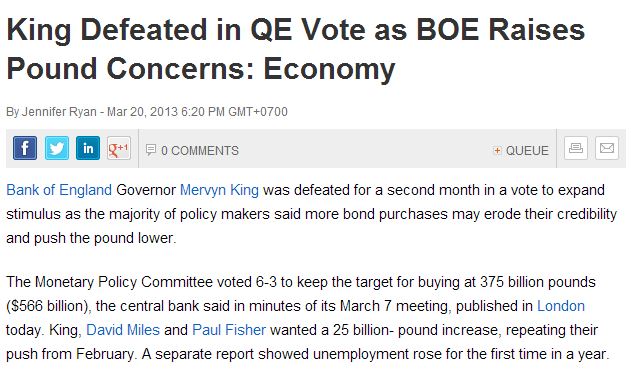
Task: Share the article on Twitter
Action: pyautogui.click(x=57, y=148)
